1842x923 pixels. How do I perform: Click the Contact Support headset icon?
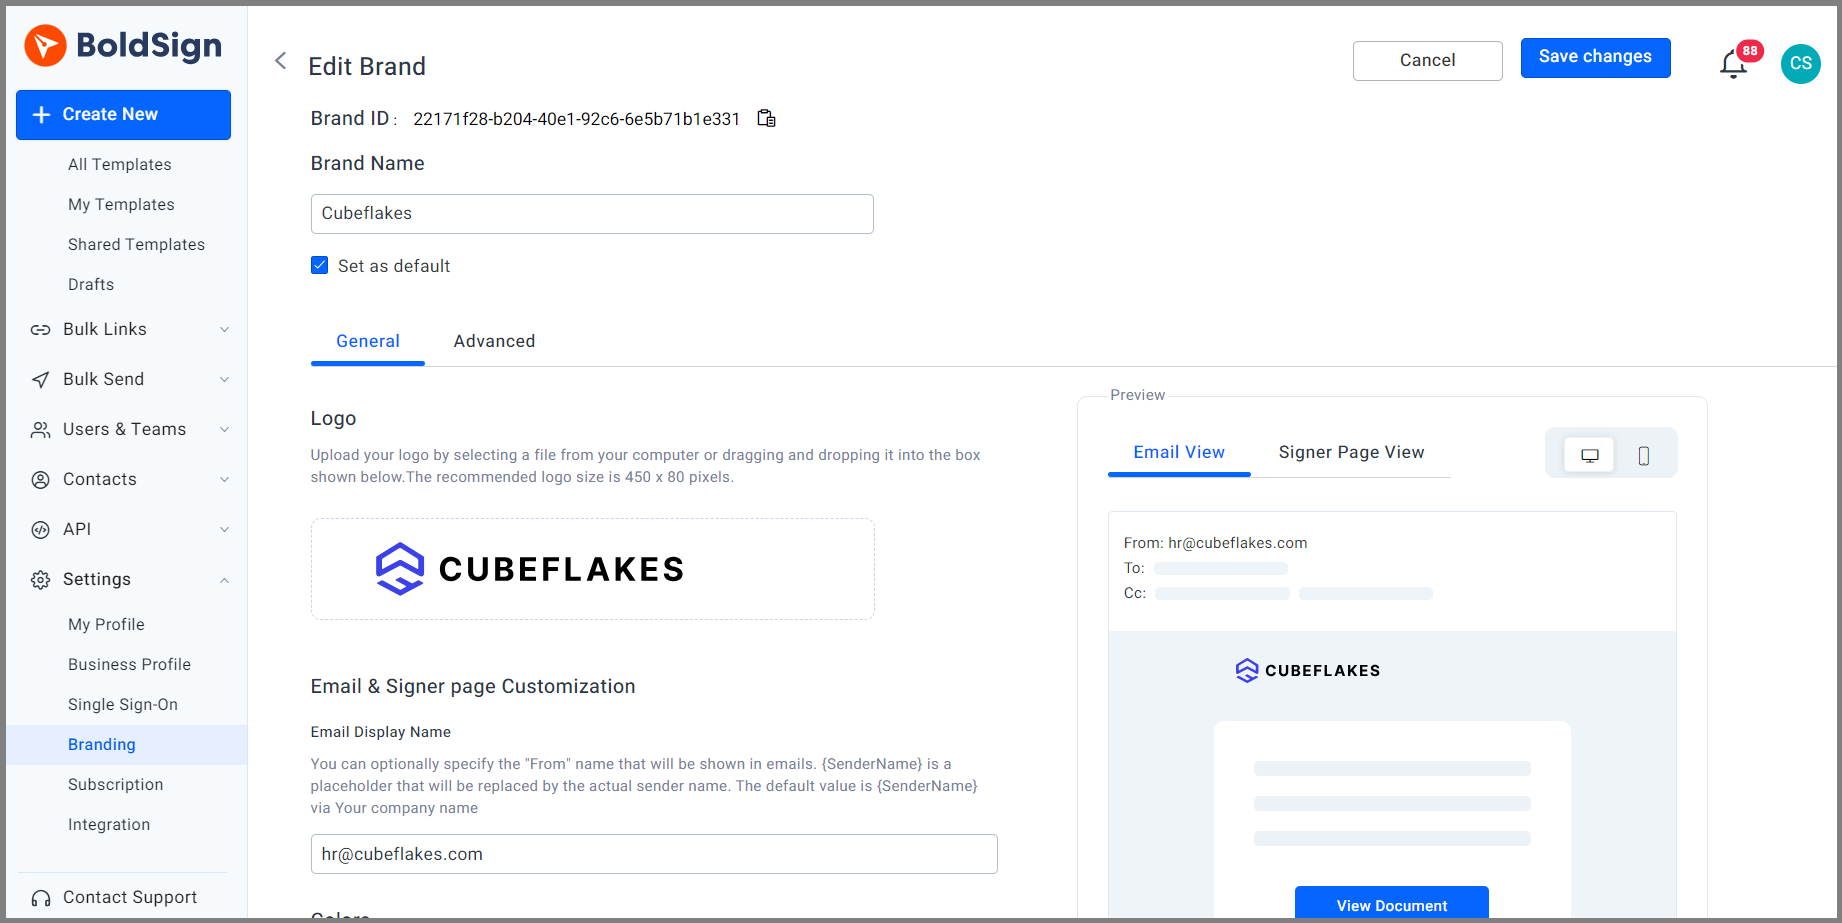41,898
